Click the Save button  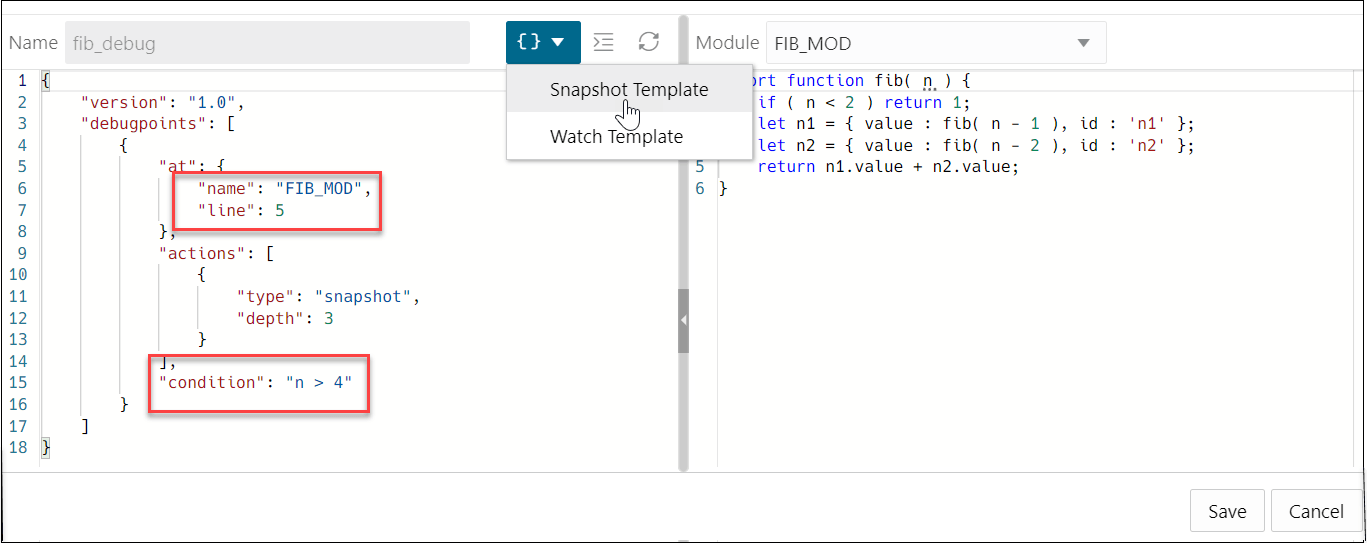click(1227, 511)
